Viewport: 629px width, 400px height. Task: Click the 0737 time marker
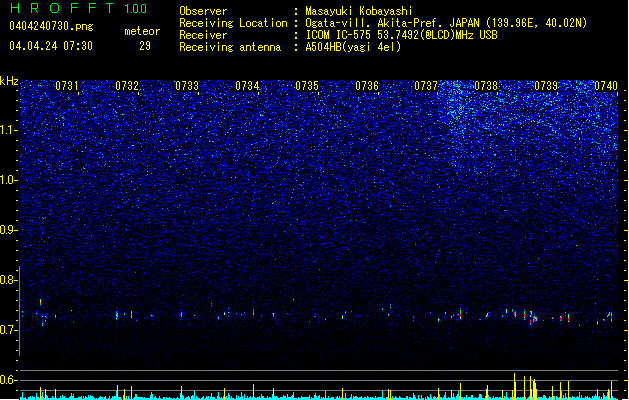coord(426,86)
